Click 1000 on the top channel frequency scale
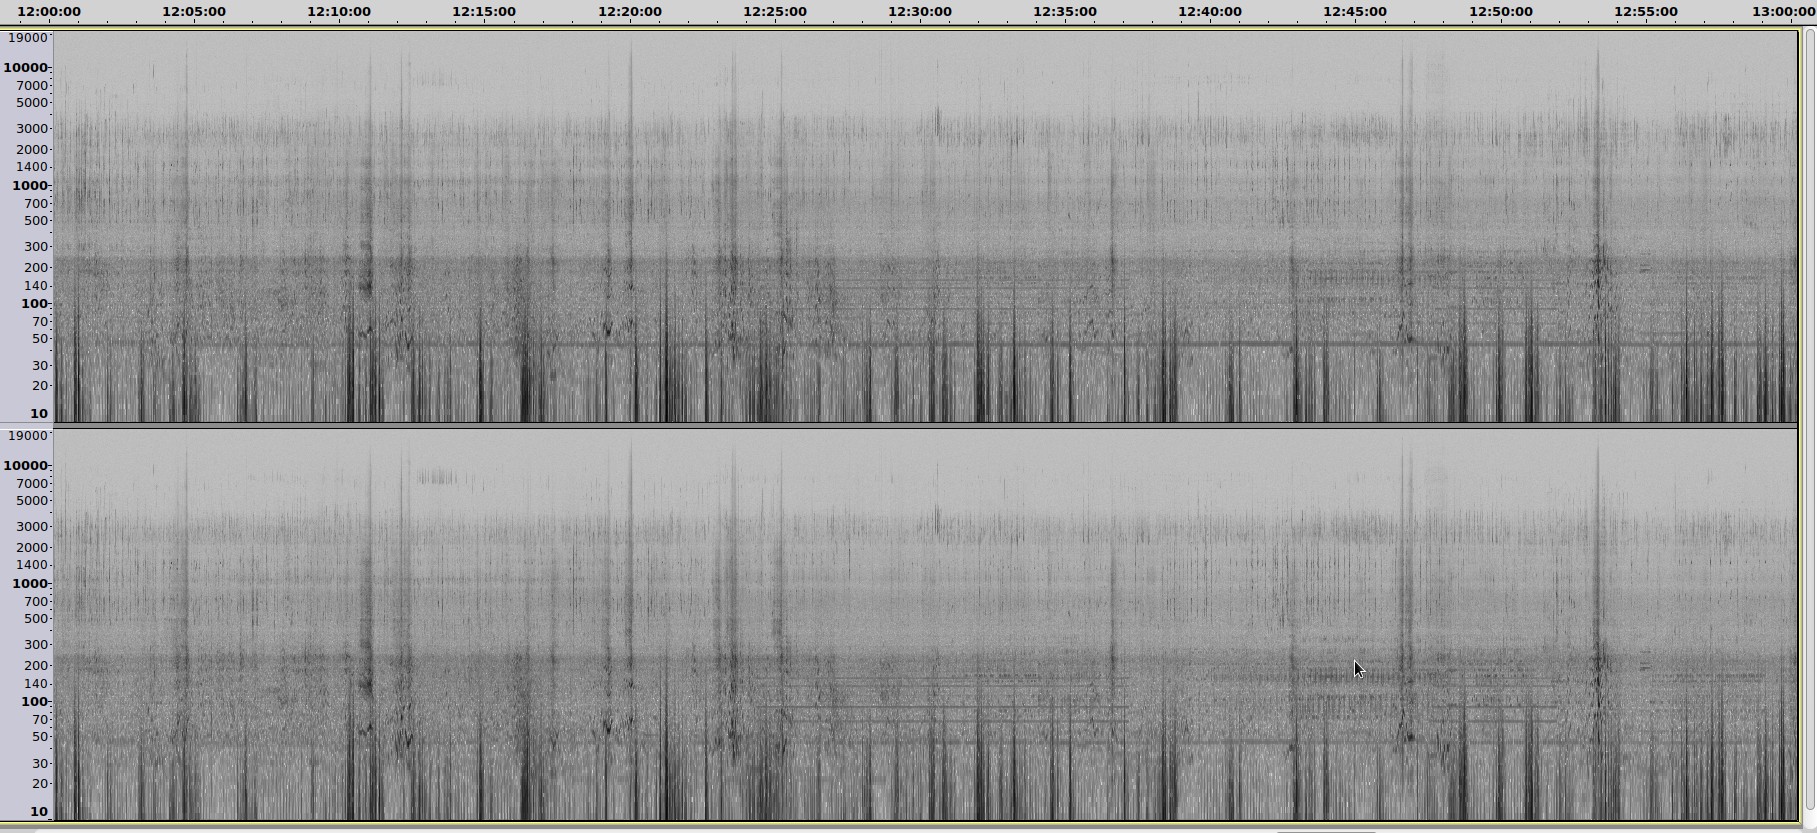Screen dimensions: 1817x833 coord(30,186)
